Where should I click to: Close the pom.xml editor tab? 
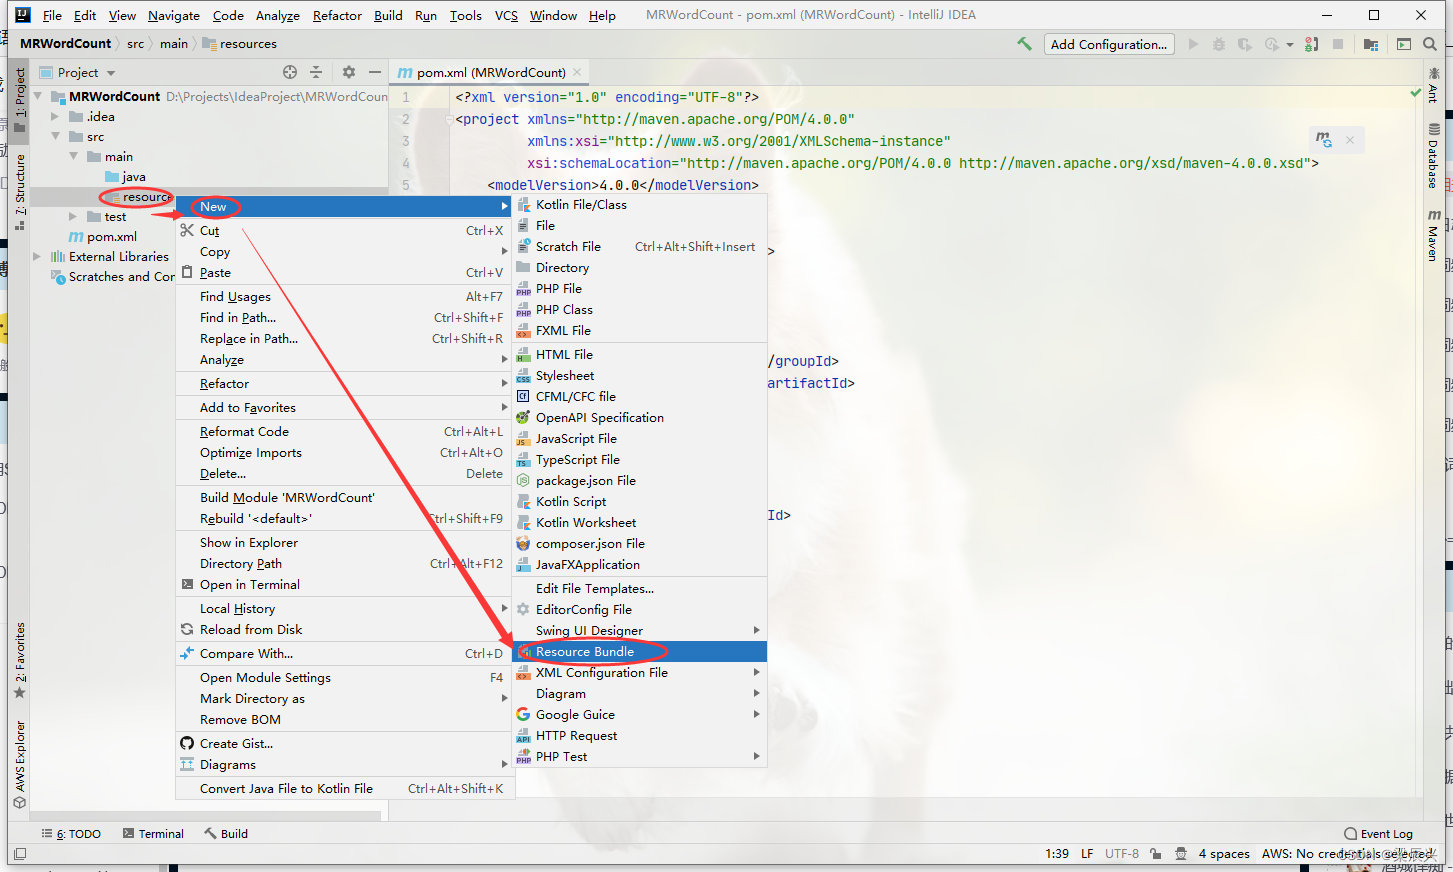[x=577, y=72]
